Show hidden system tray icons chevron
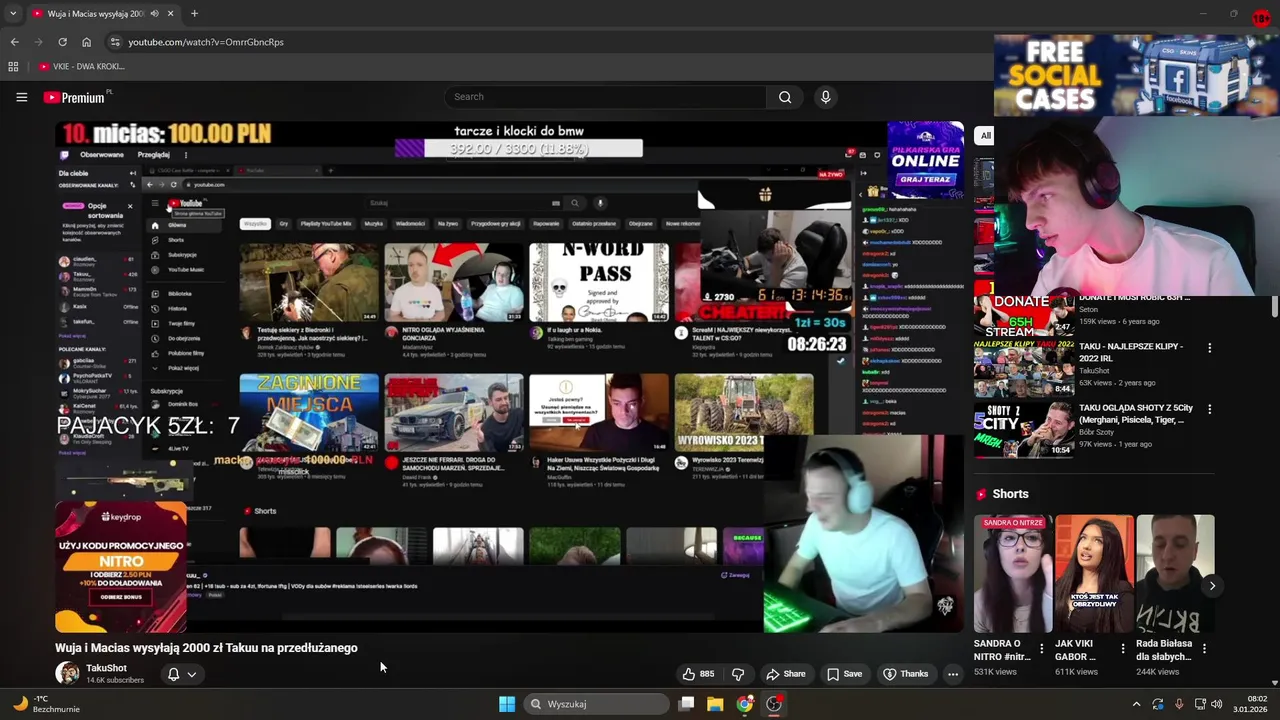 tap(1136, 704)
